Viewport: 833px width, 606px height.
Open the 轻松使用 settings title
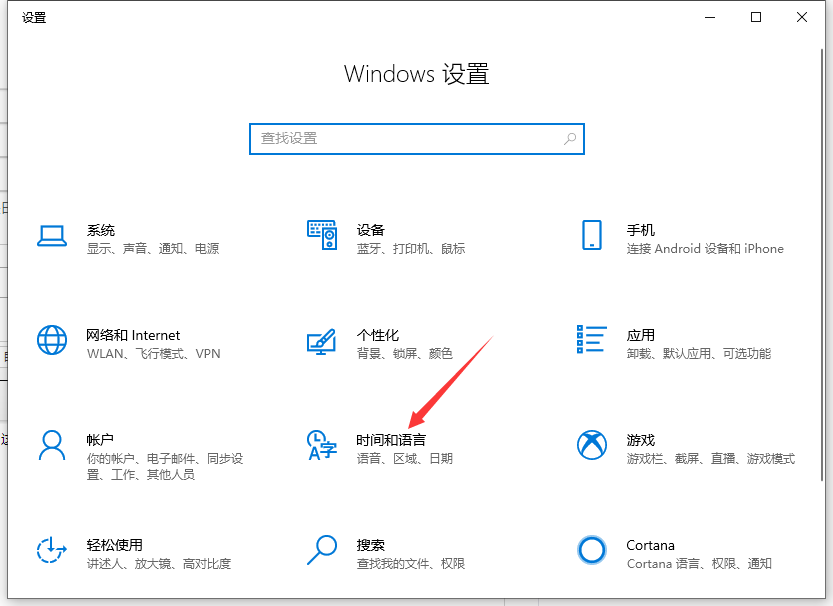[115, 545]
